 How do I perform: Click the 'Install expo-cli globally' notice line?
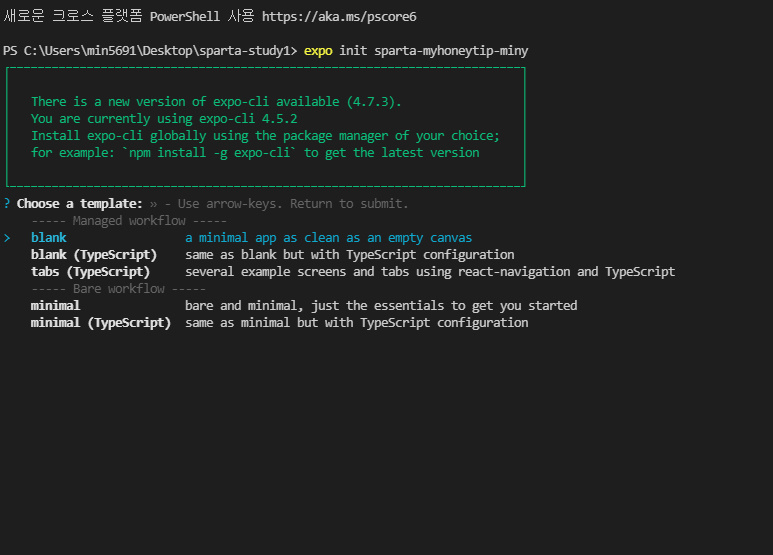265,136
